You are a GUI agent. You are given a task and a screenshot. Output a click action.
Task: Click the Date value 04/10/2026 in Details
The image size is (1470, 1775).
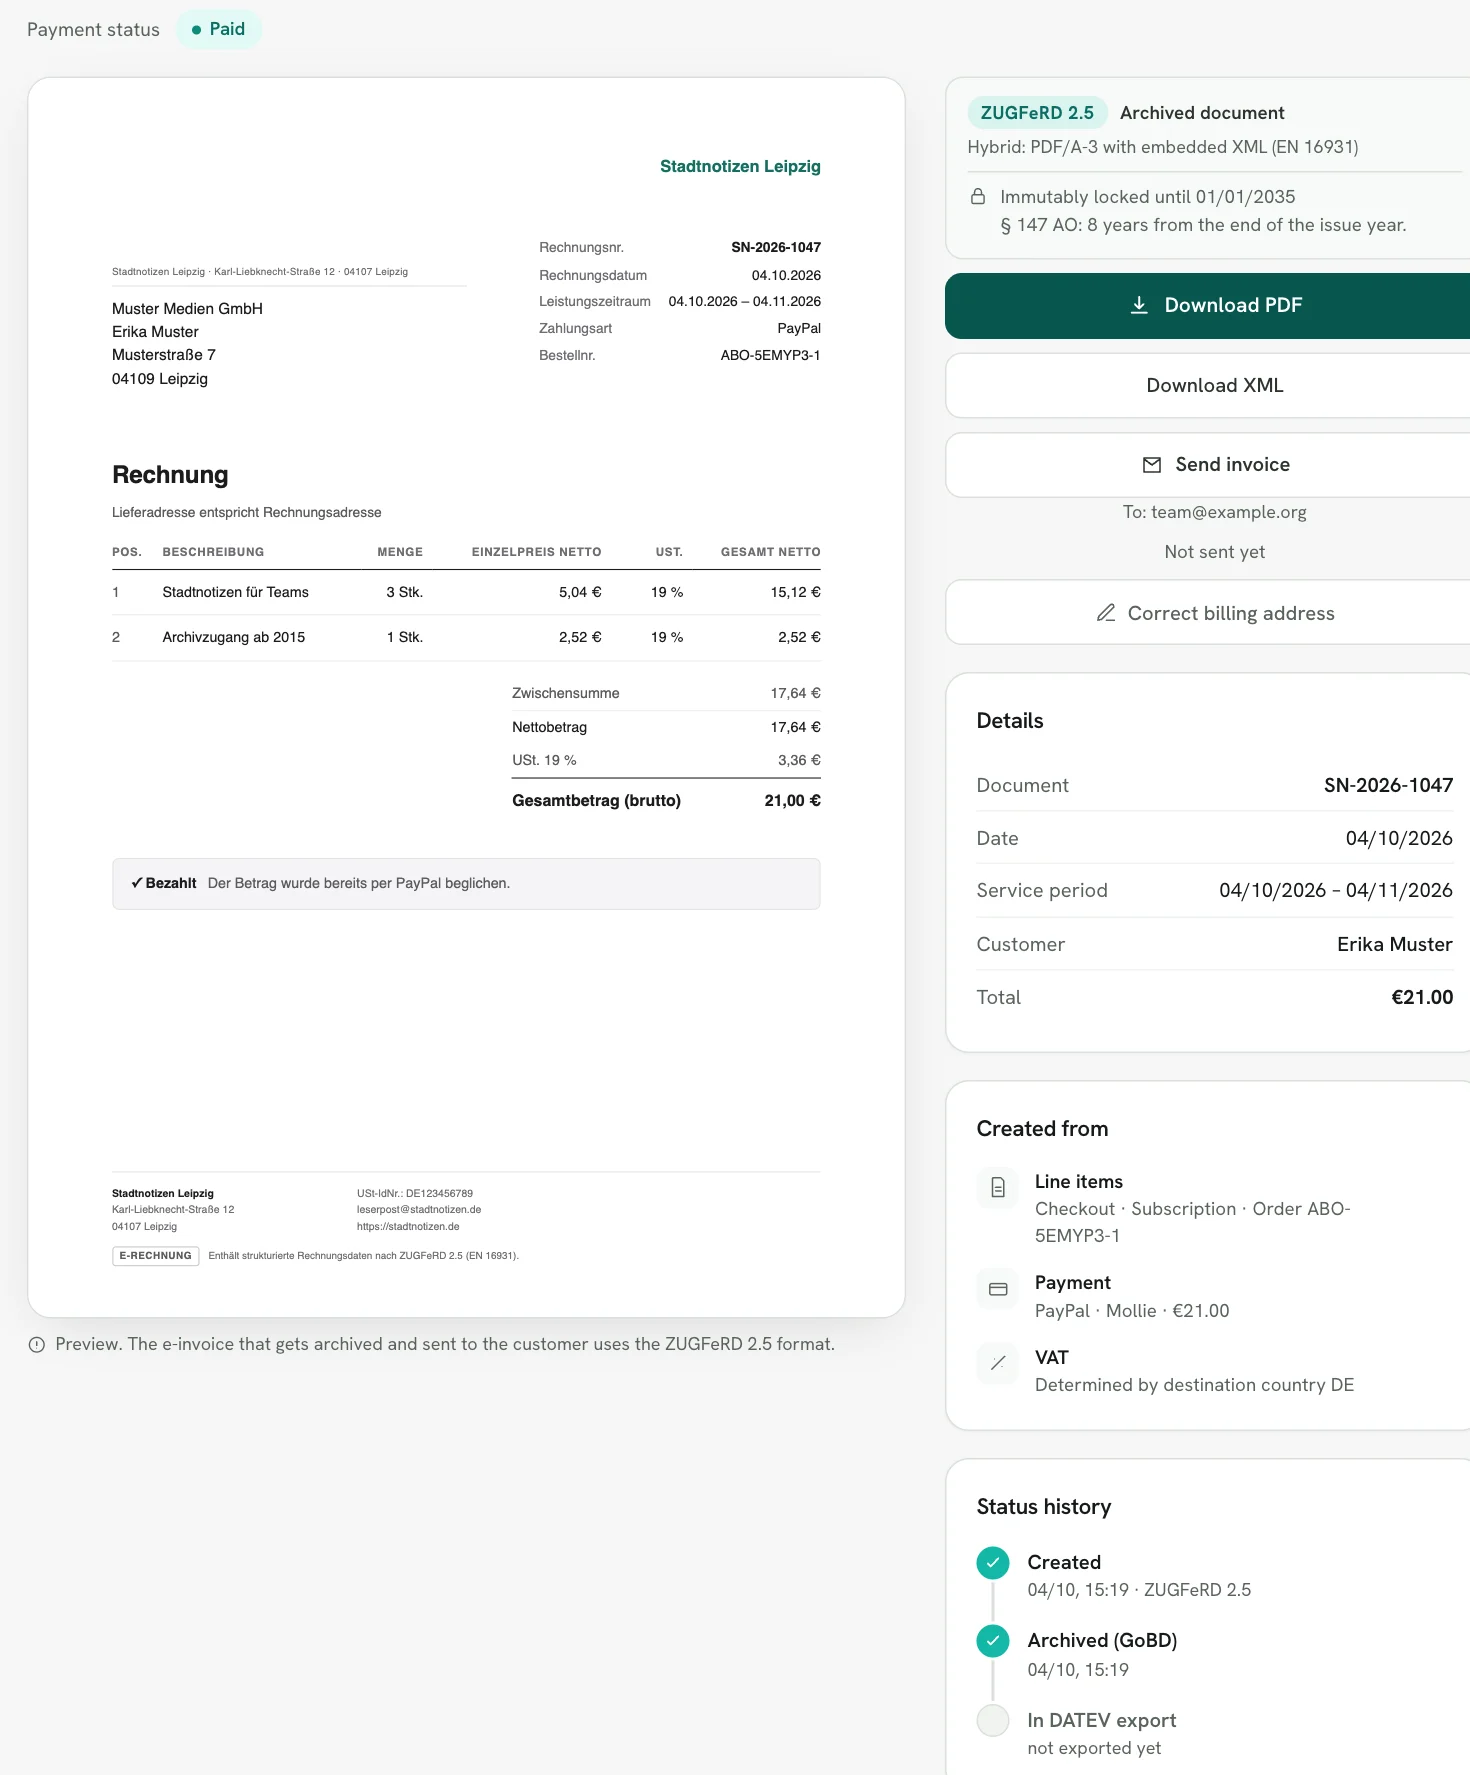click(x=1399, y=838)
